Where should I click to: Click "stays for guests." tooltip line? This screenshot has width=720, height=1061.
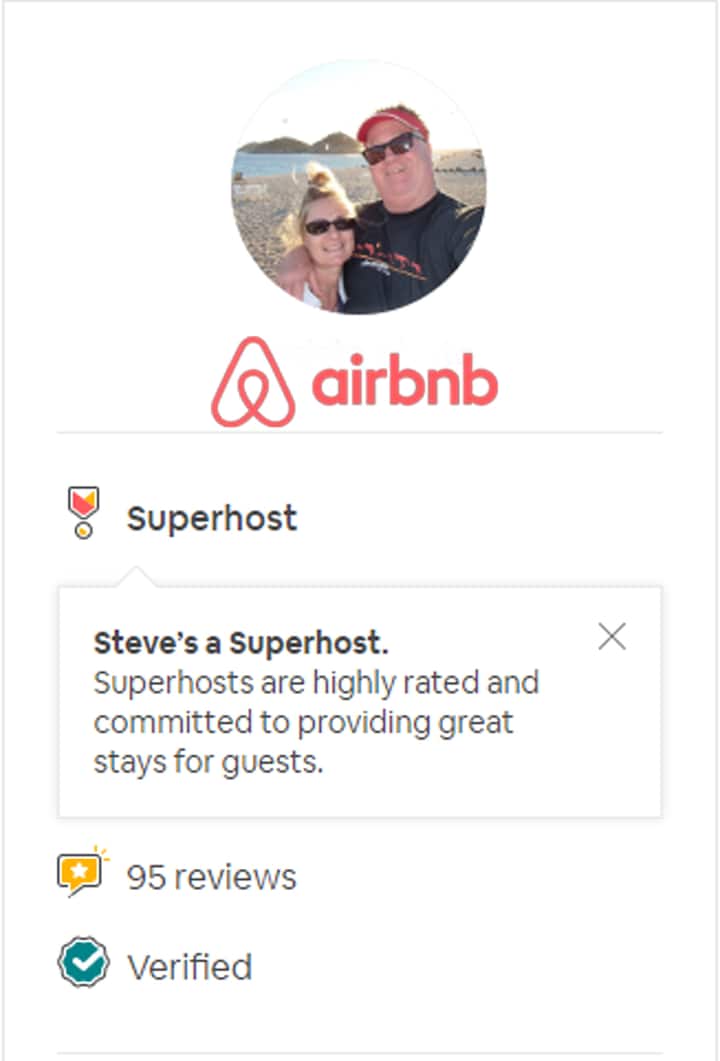tap(208, 763)
